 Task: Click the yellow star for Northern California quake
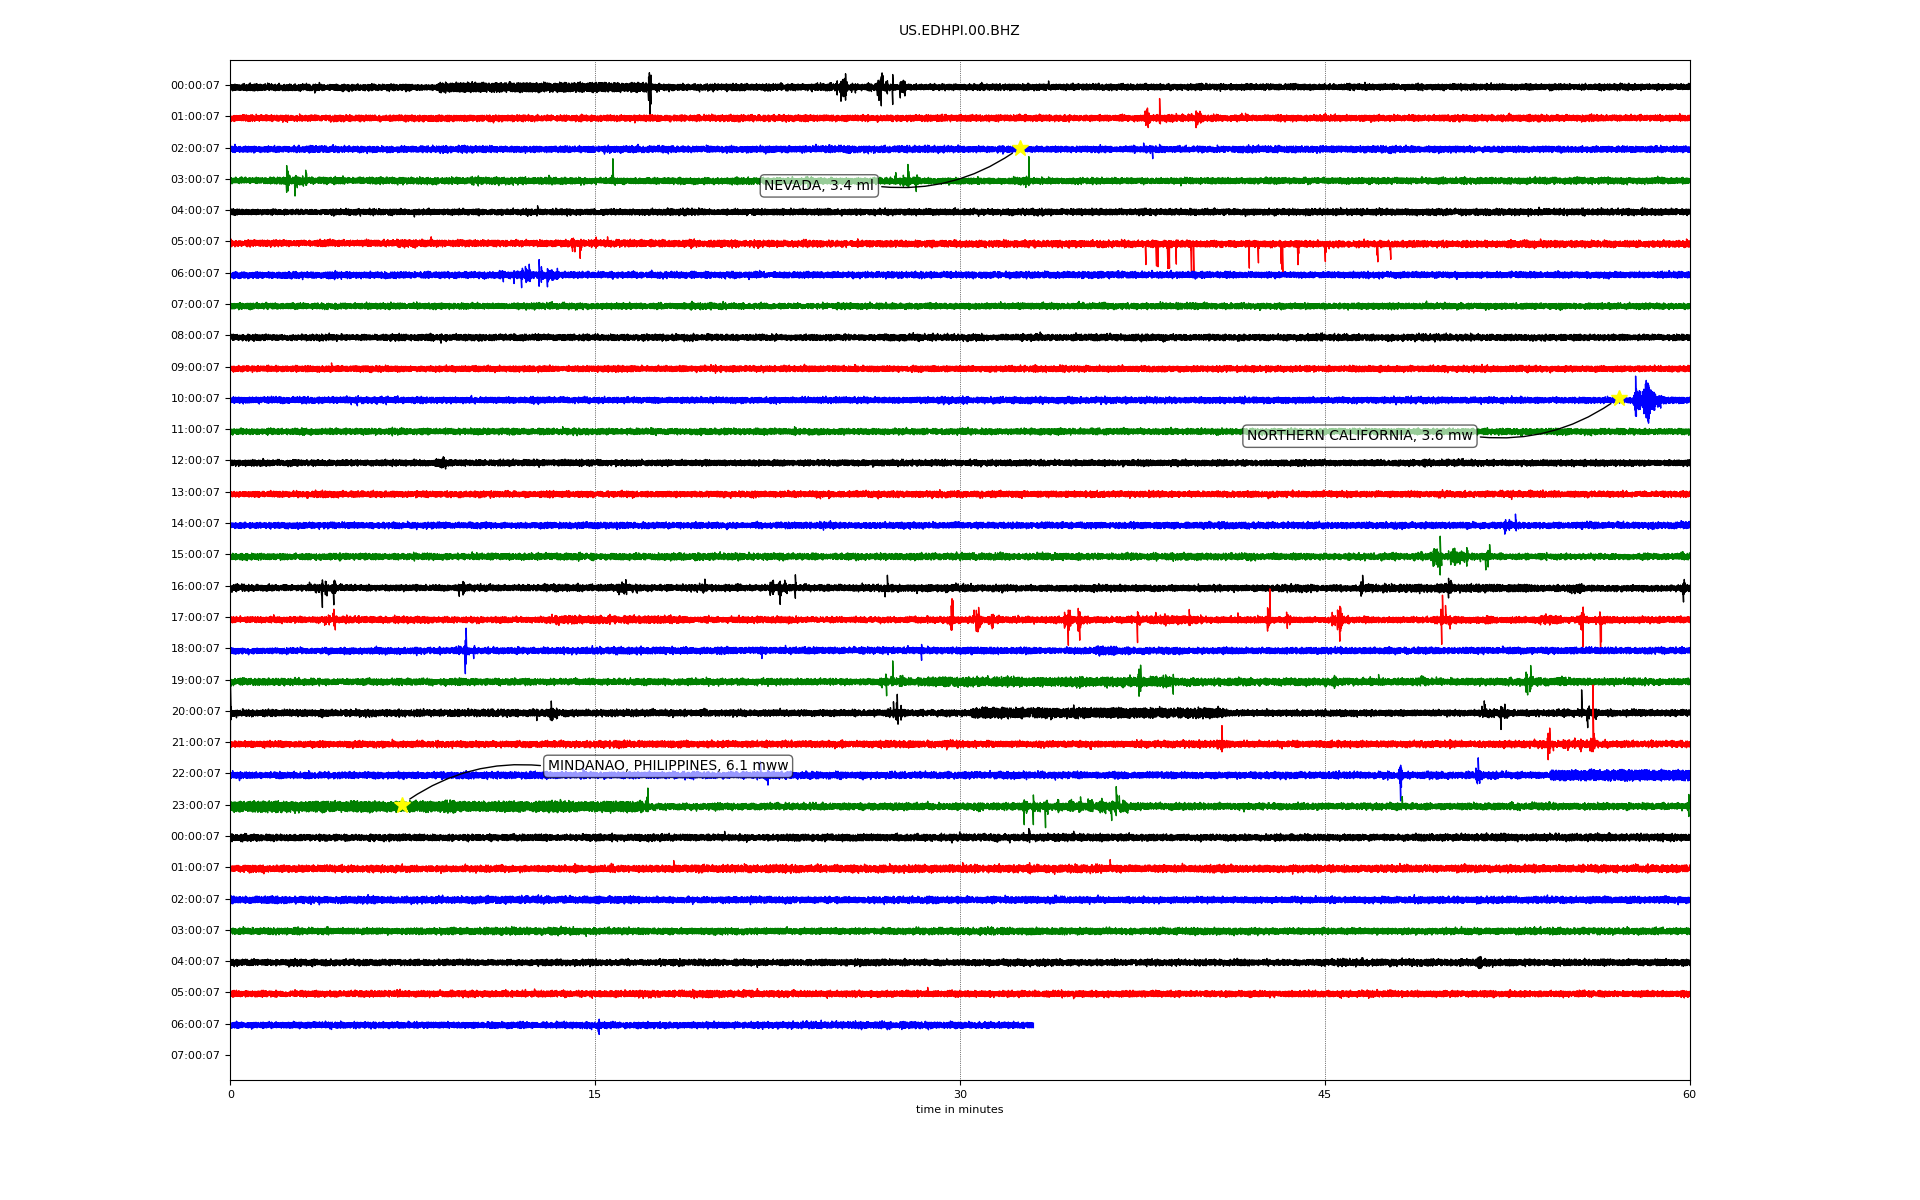tap(1619, 398)
